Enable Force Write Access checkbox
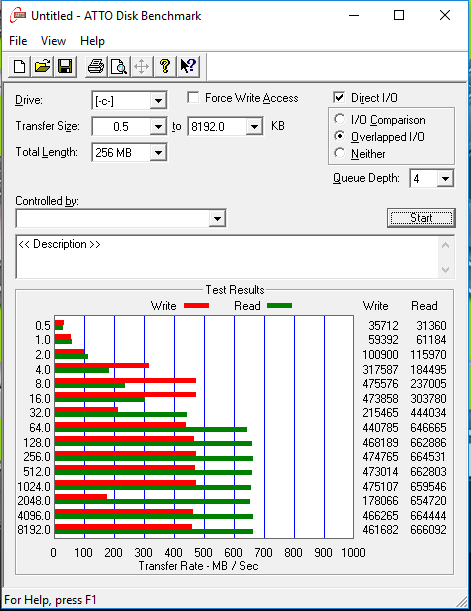Viewport: 471px width, 611px height. pos(193,97)
